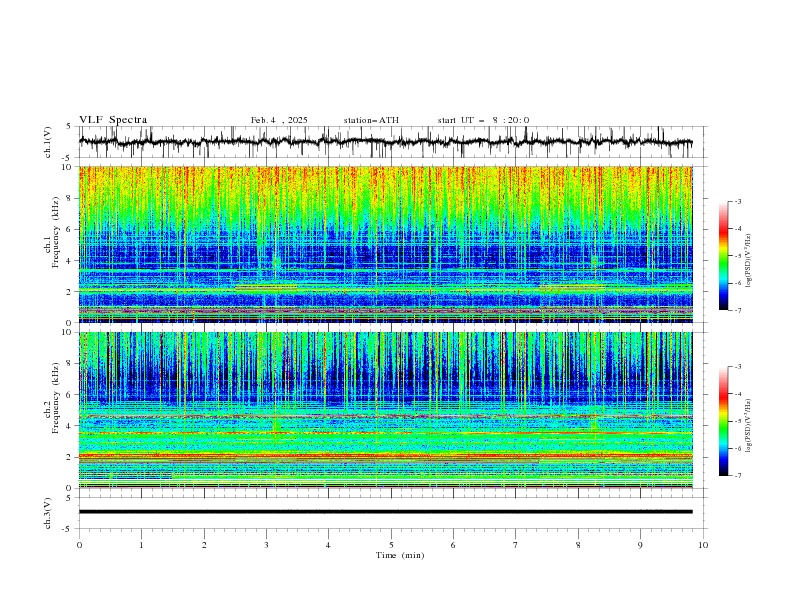Click the "5" tick on ch.1(V) axis
The image size is (792, 612).
pos(69,127)
